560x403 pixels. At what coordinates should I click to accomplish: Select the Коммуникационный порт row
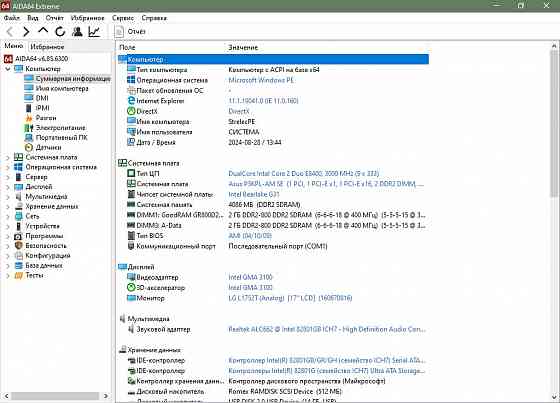[273, 246]
